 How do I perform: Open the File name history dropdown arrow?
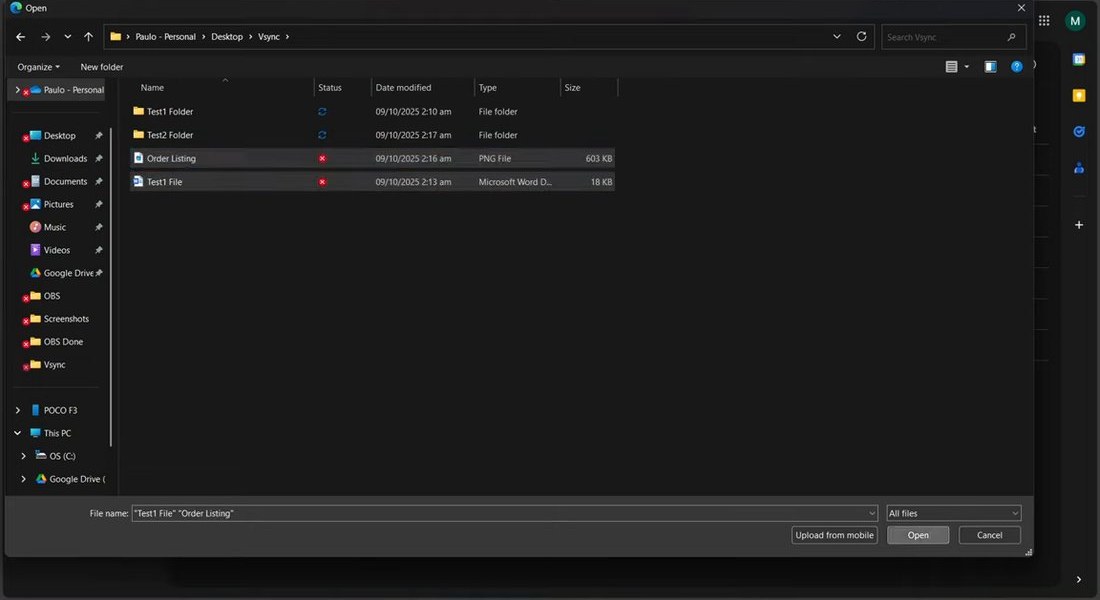[872, 514]
